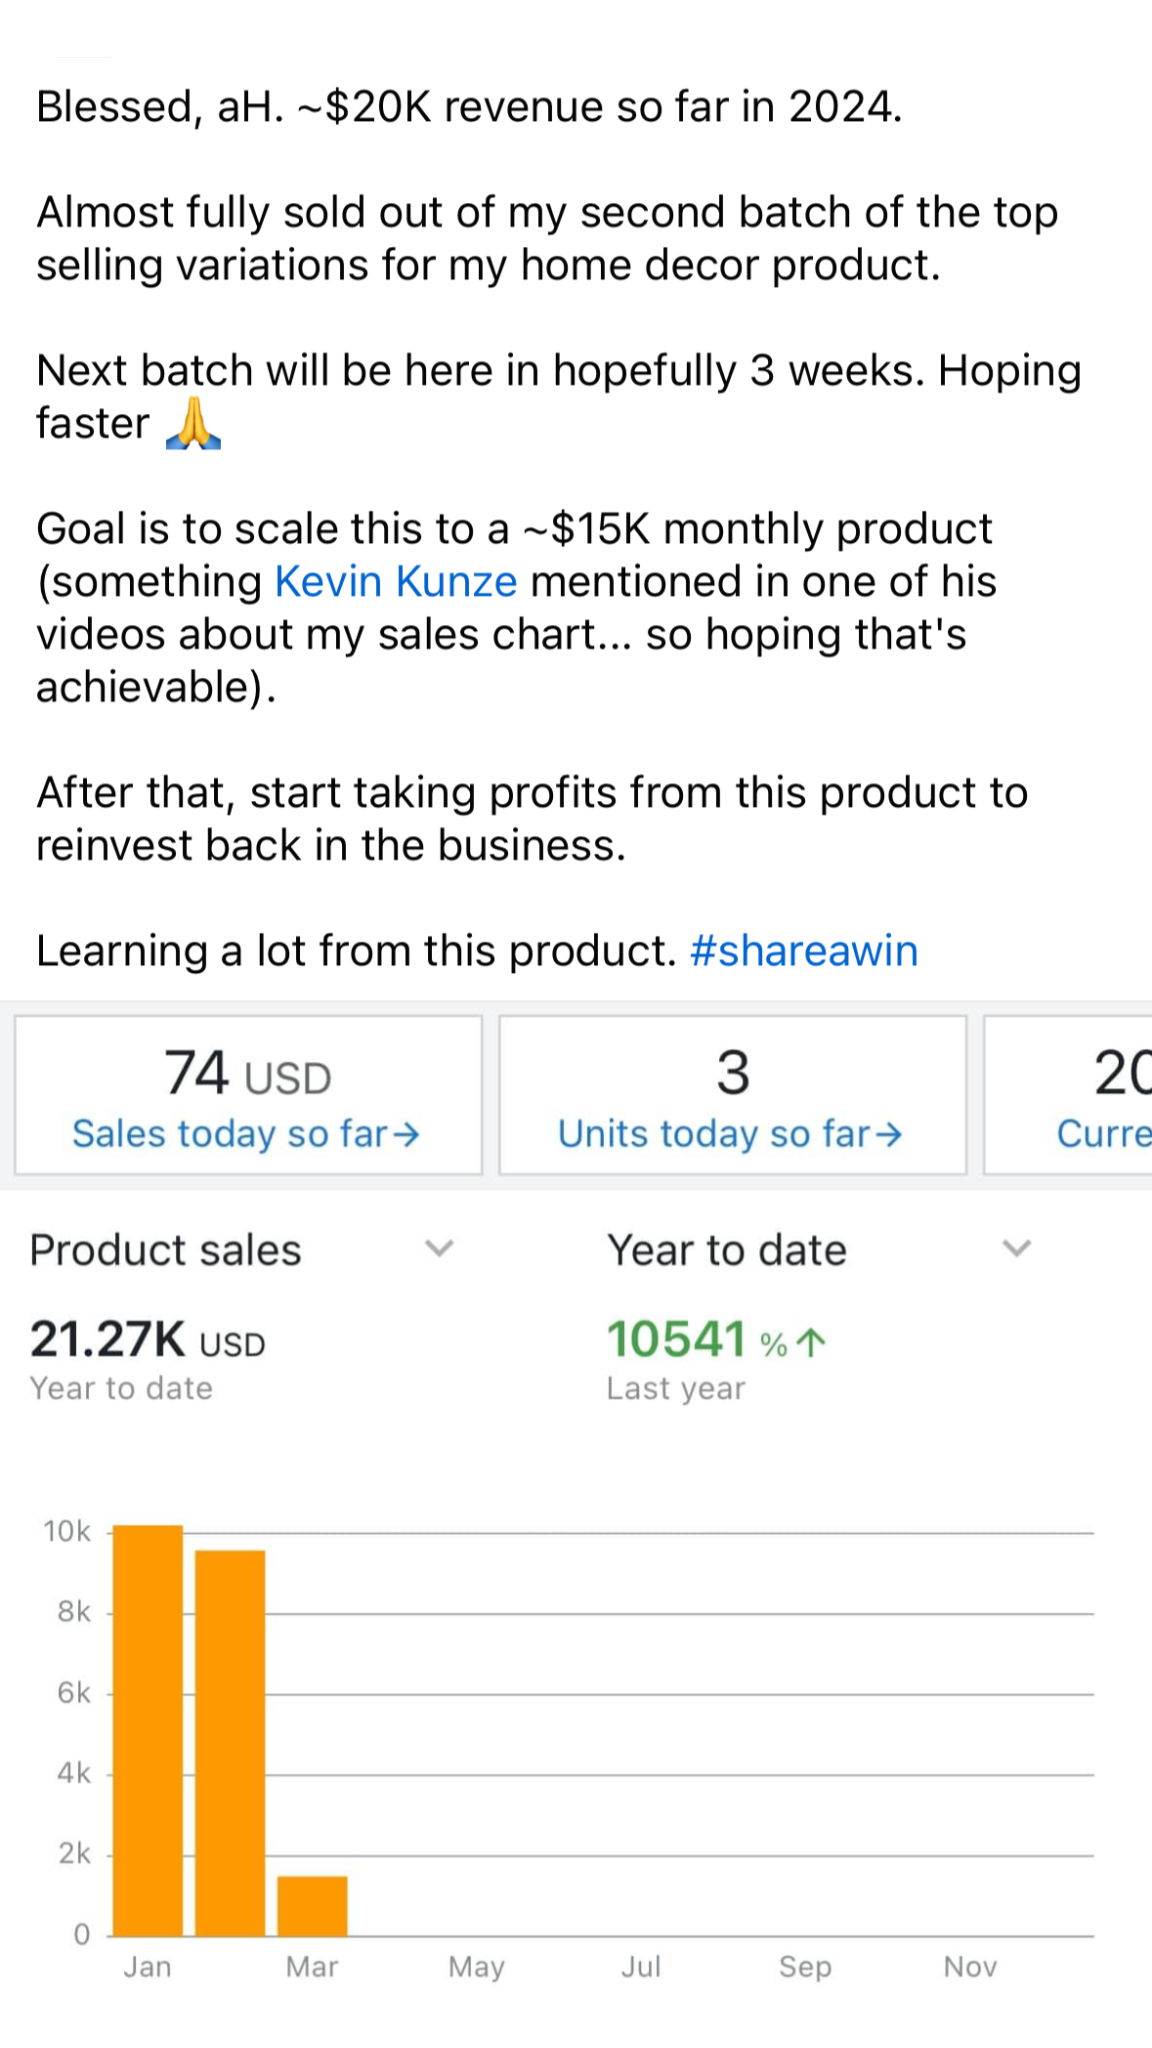Viewport: 1152px width, 2048px height.
Task: Open the 'Units today so far' link
Action: point(714,1134)
